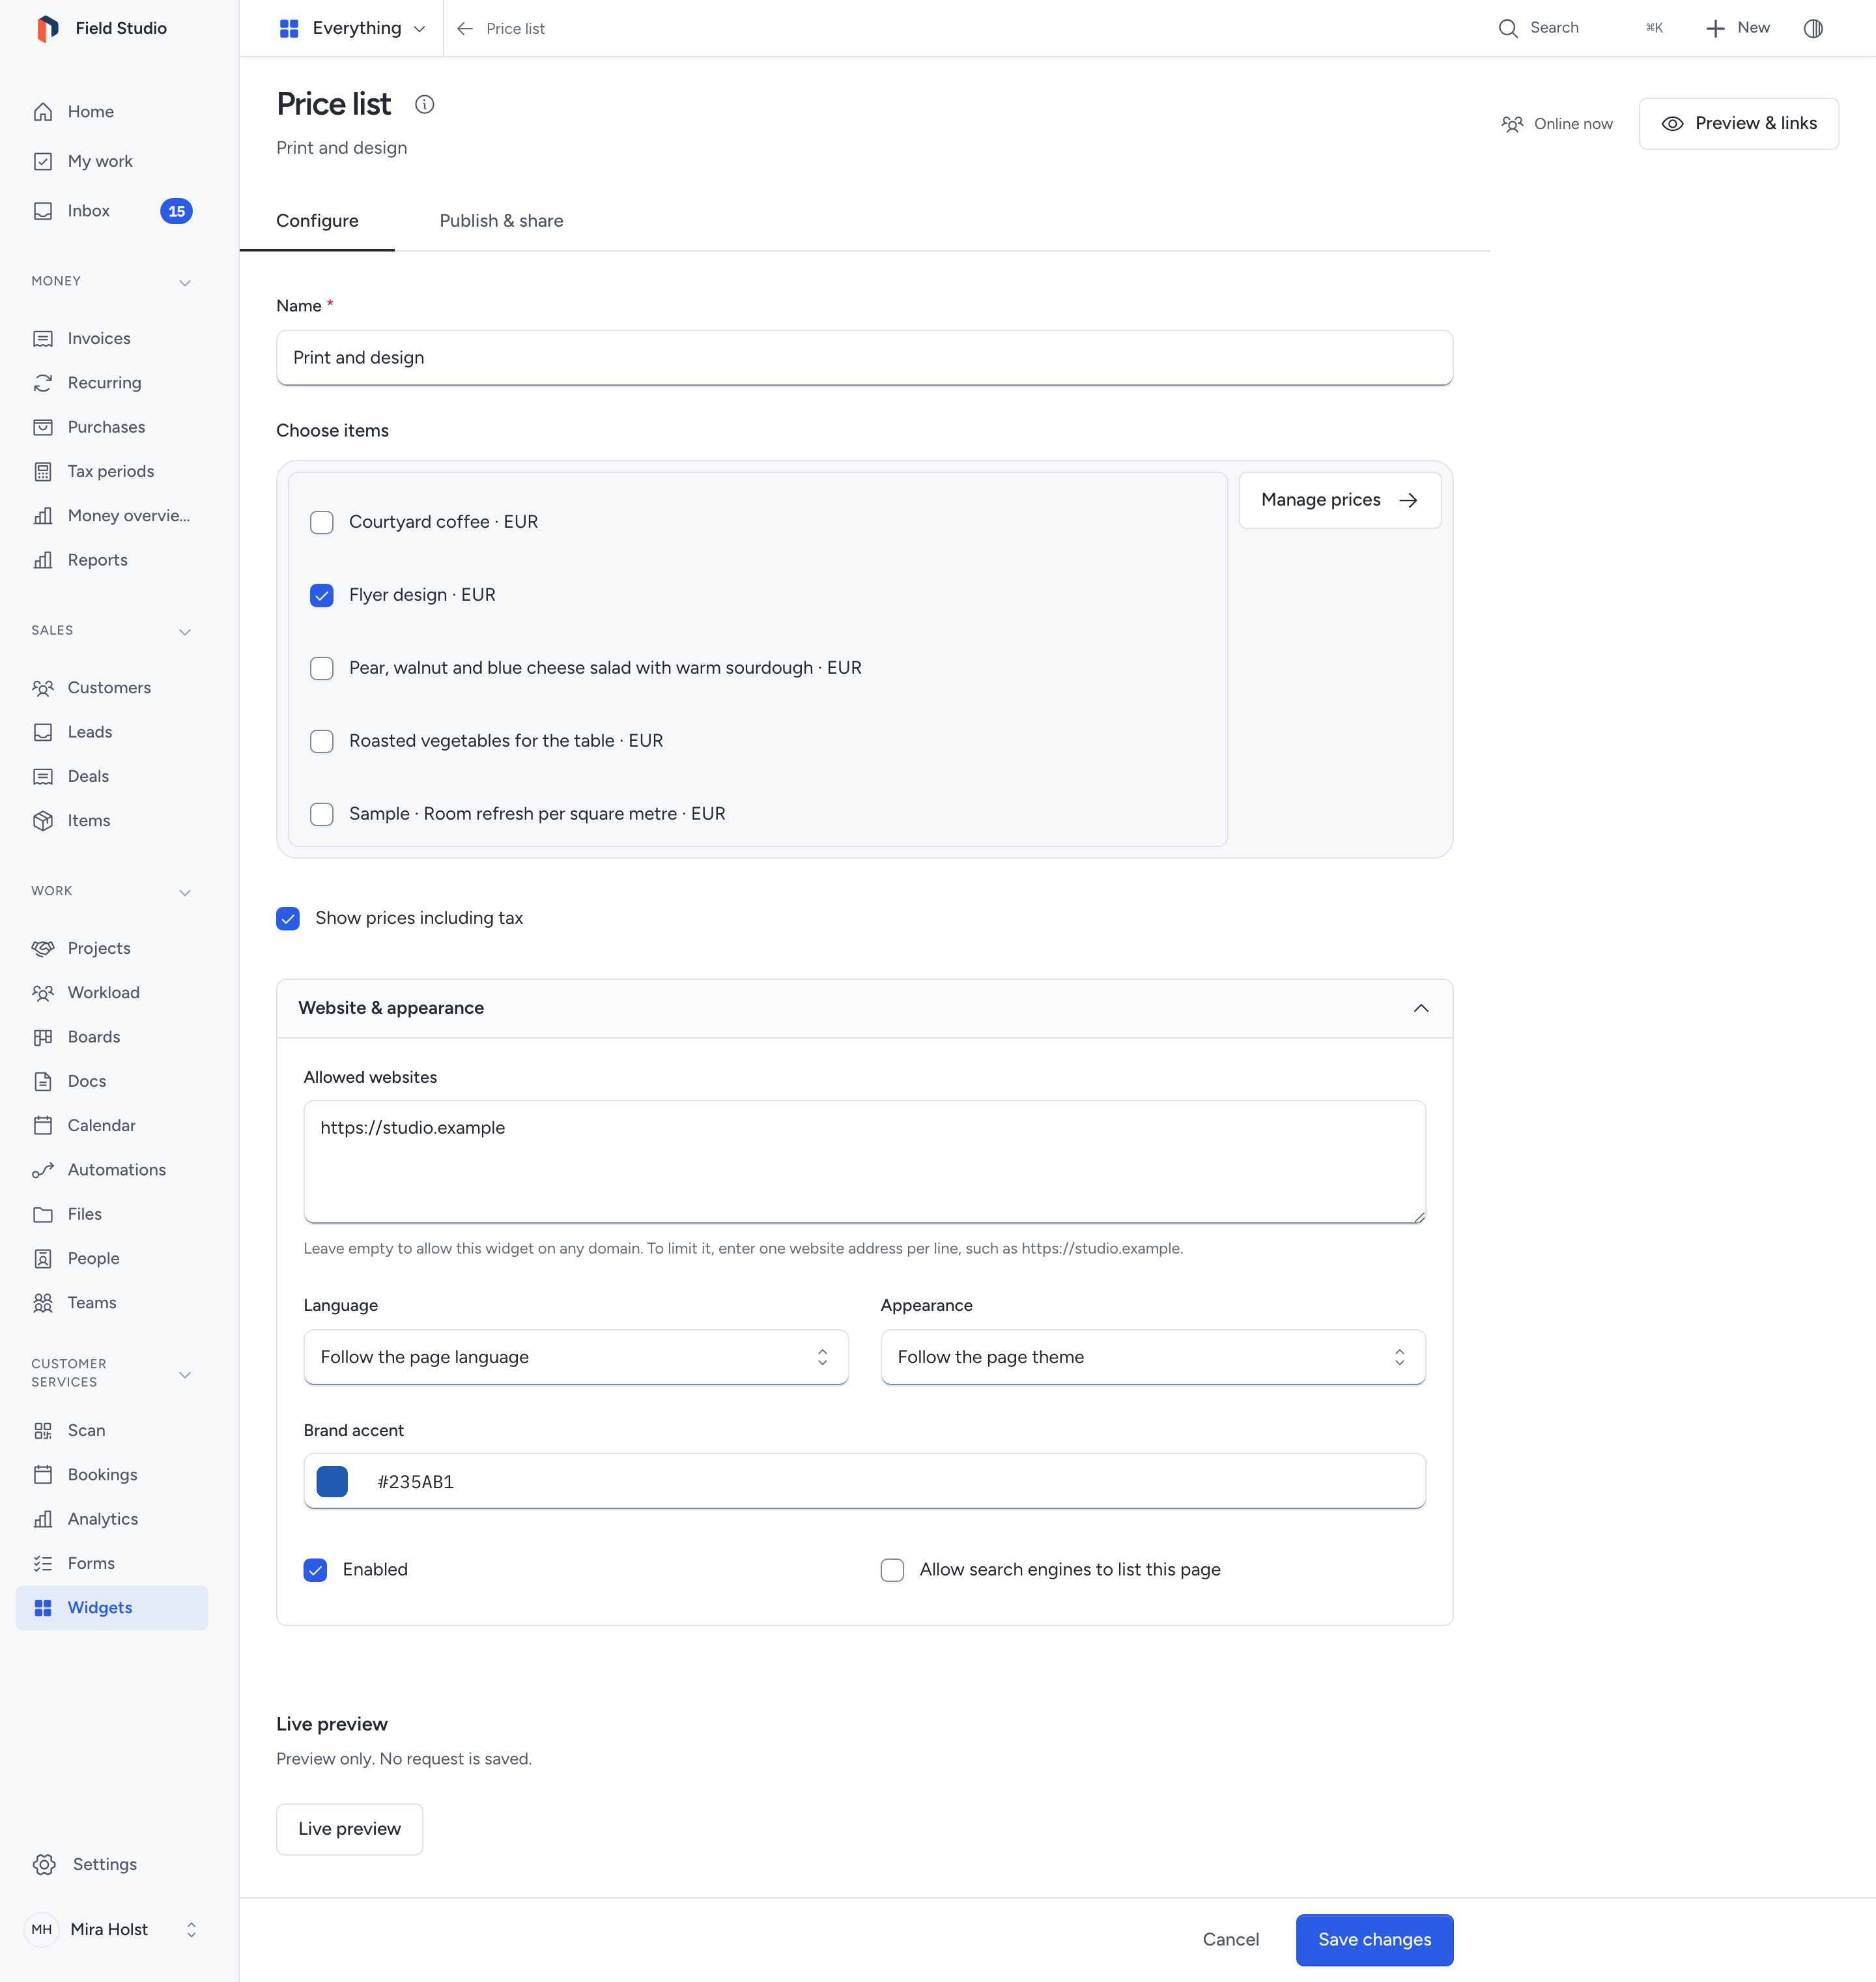Viewport: 1876px width, 1982px height.
Task: Select the Configure tab
Action: [317, 221]
